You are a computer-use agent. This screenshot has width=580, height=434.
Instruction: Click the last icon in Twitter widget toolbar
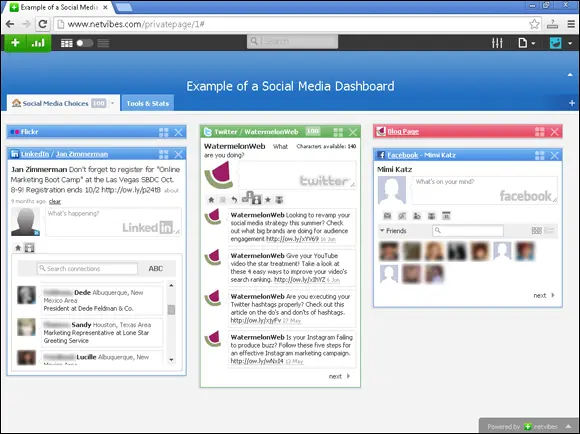[x=279, y=200]
